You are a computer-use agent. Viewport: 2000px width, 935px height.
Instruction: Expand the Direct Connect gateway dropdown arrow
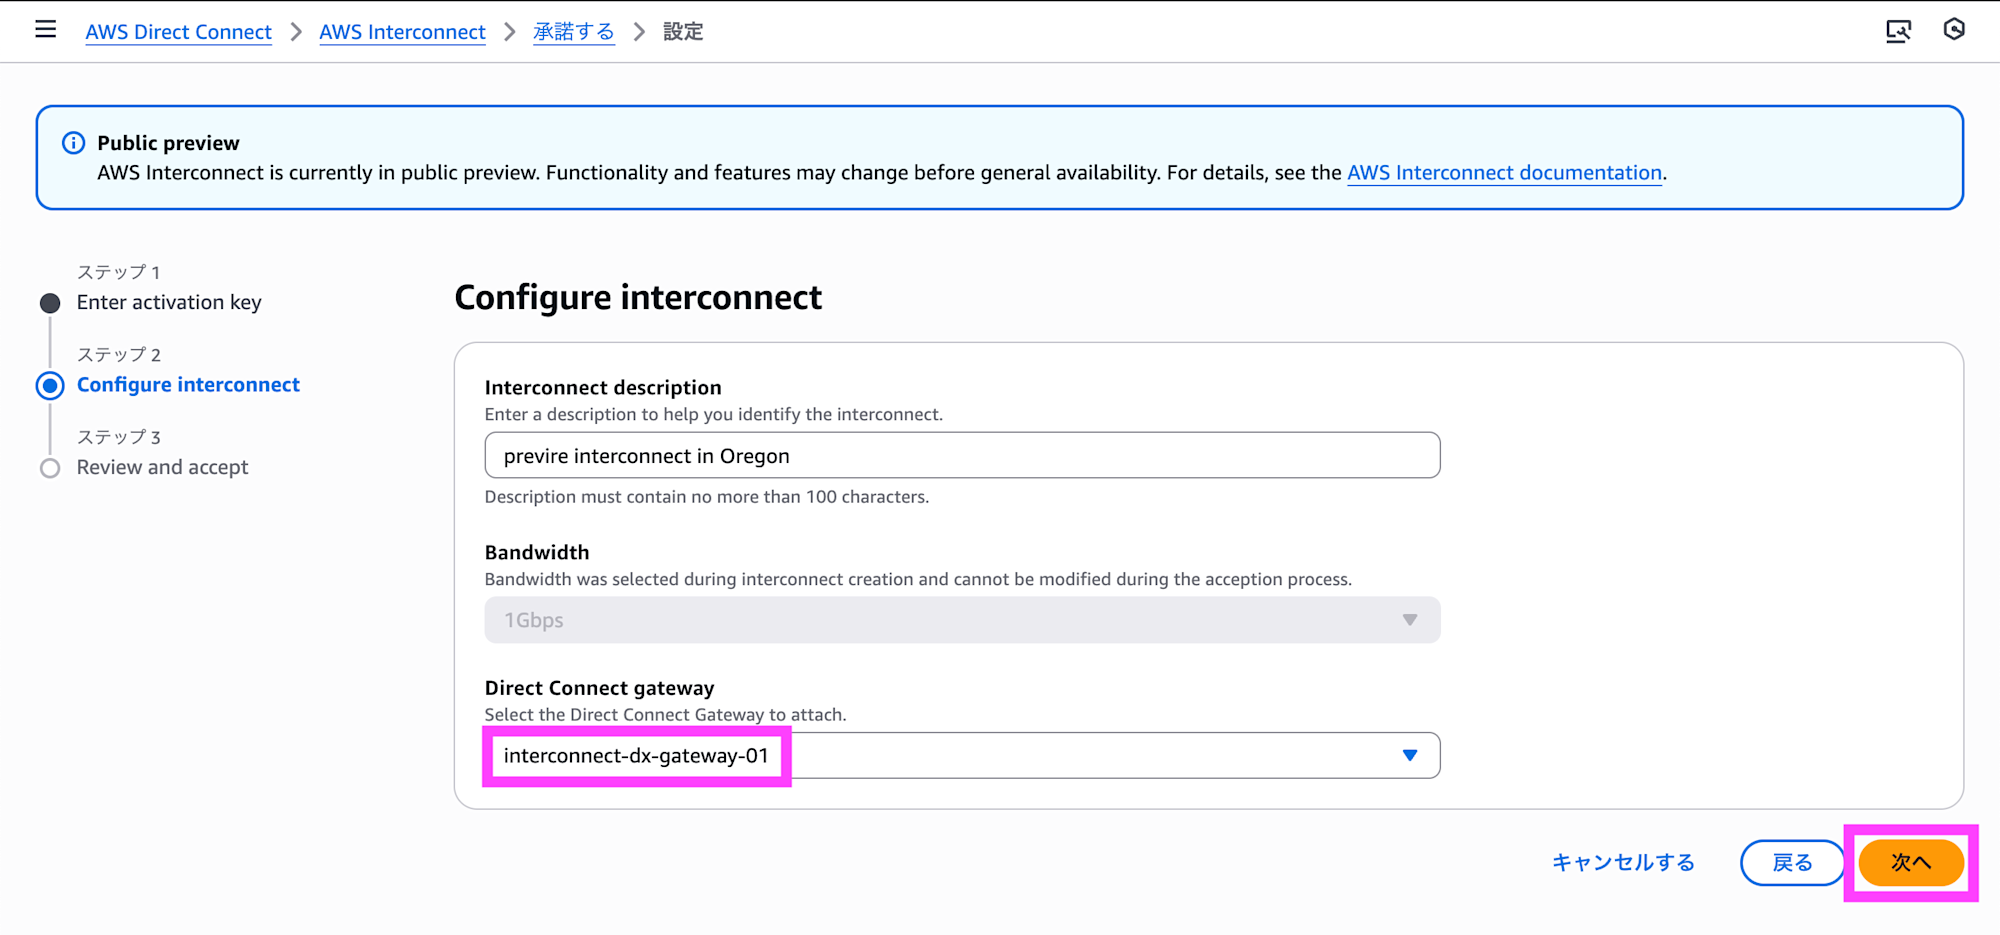[1410, 756]
